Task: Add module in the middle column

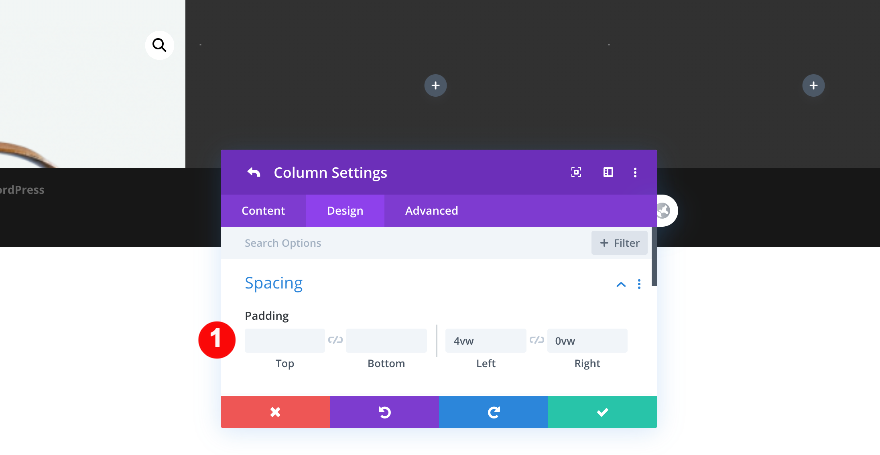Action: [435, 86]
